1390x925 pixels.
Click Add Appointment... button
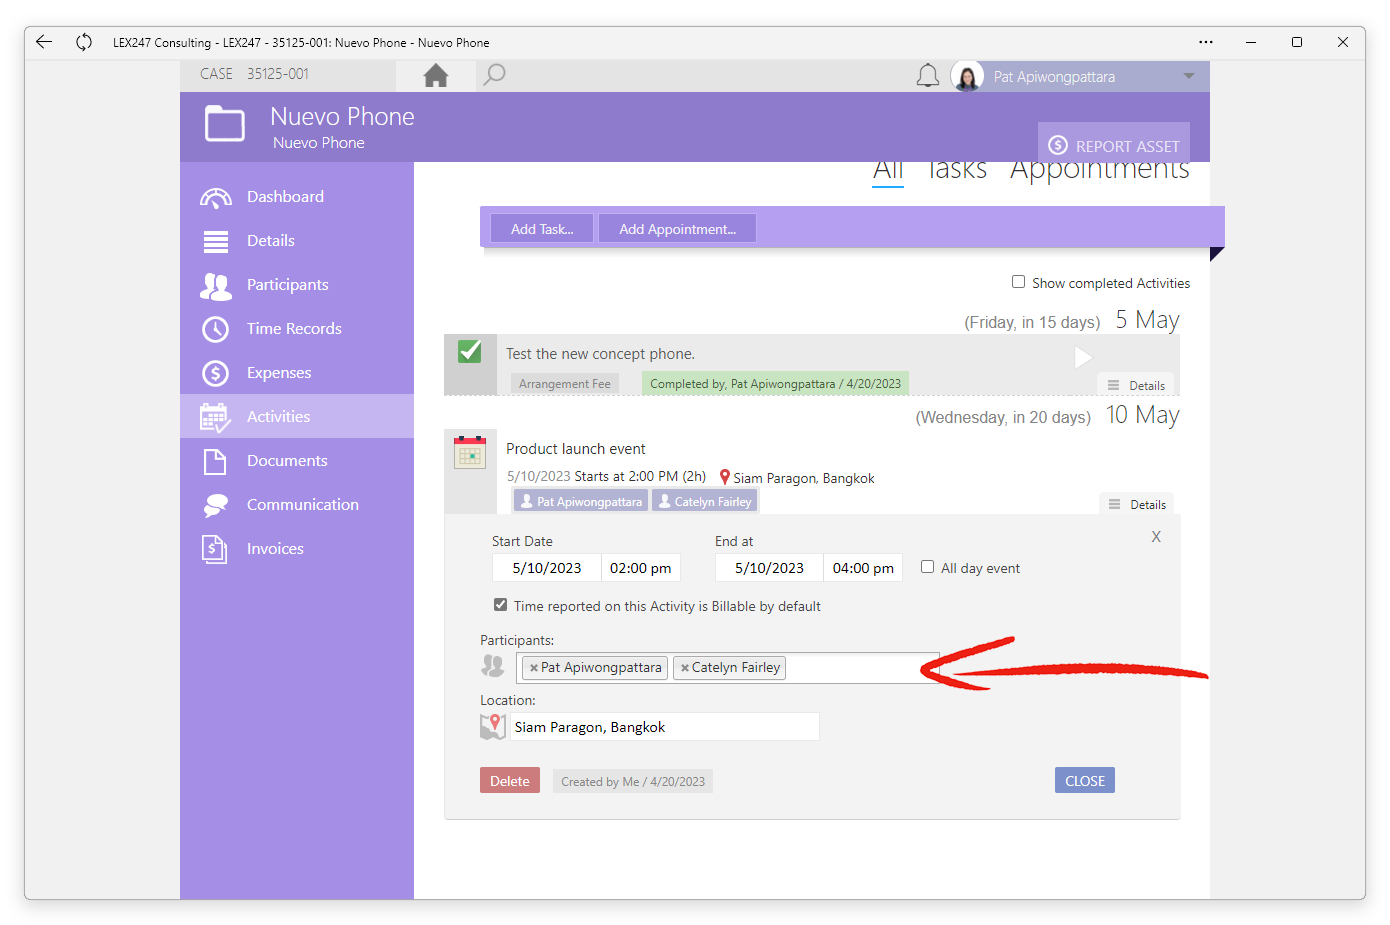[x=677, y=228]
